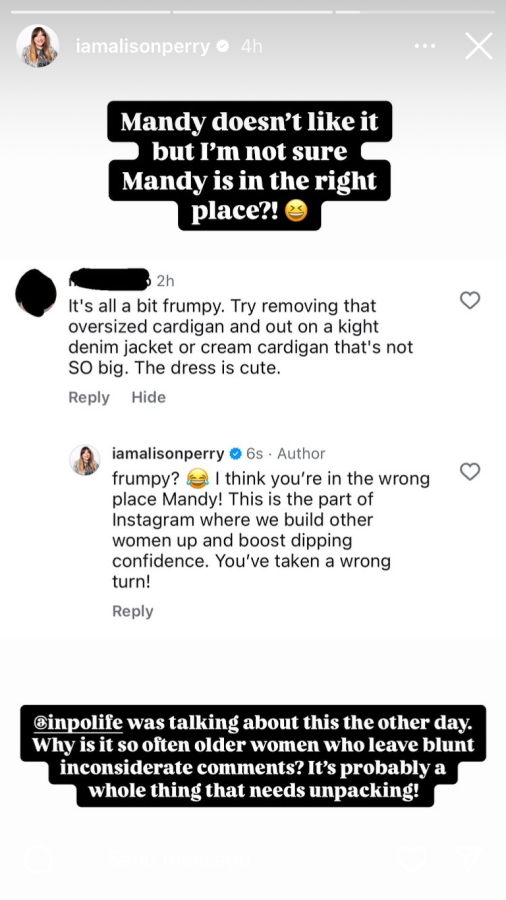Image resolution: width=506 pixels, height=900 pixels.
Task: Close the story with the X icon
Action: tap(479, 46)
